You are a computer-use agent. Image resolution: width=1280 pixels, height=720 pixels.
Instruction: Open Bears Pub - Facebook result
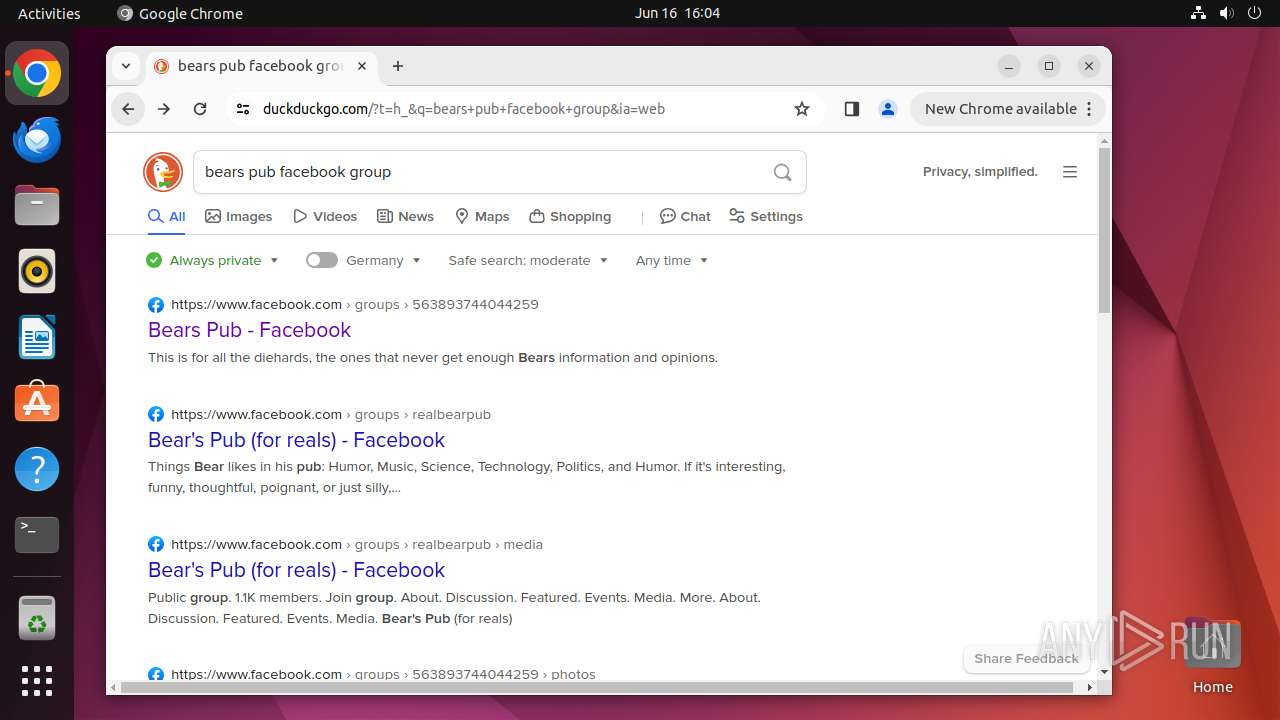249,330
